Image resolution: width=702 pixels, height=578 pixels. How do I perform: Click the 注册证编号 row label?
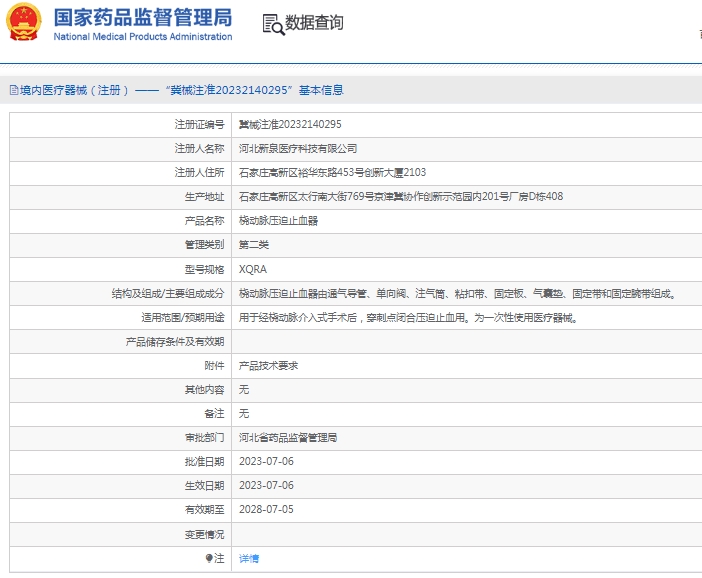tap(200, 124)
